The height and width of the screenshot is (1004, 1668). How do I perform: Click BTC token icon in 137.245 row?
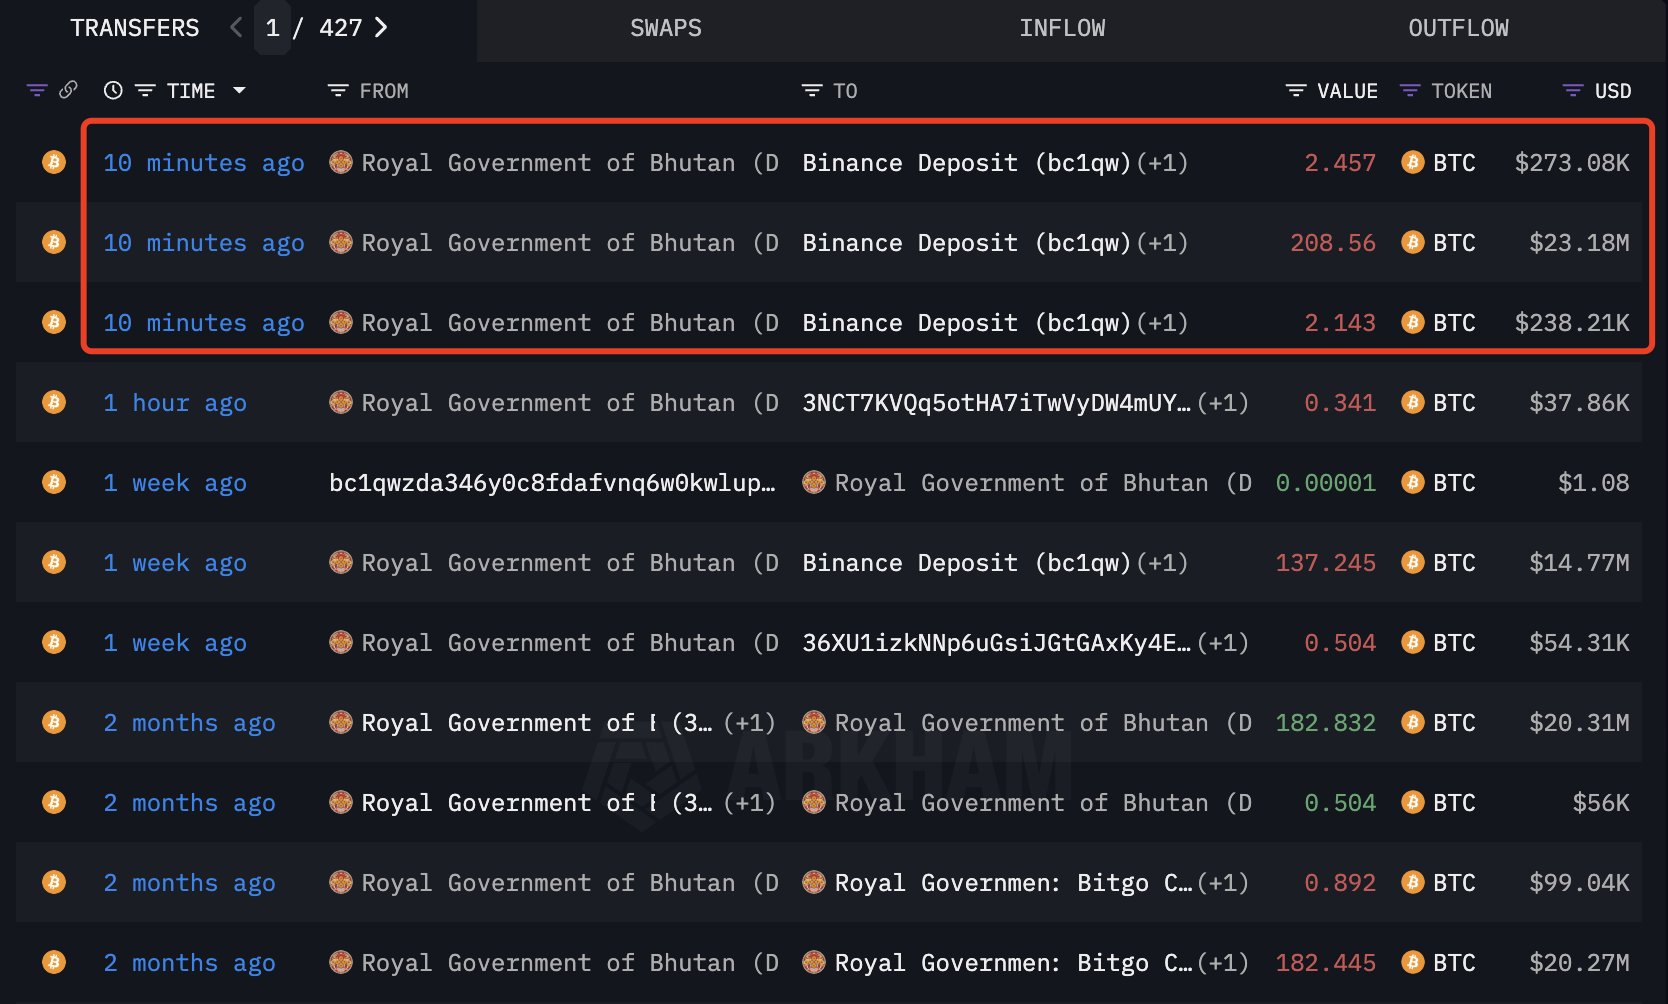tap(1413, 562)
